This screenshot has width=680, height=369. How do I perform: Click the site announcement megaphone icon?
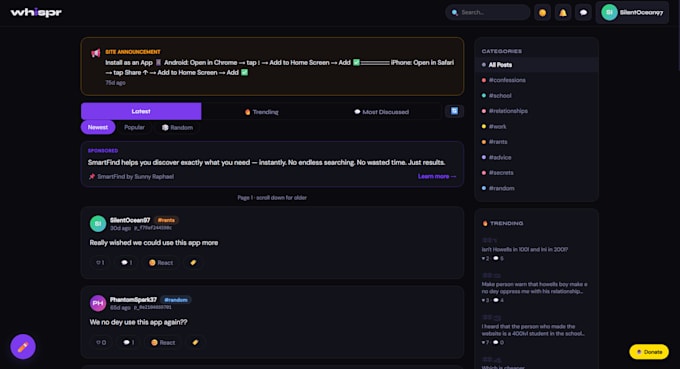tap(96, 53)
